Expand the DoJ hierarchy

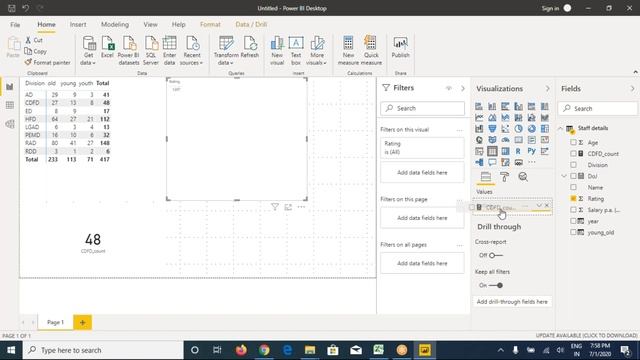[564, 176]
